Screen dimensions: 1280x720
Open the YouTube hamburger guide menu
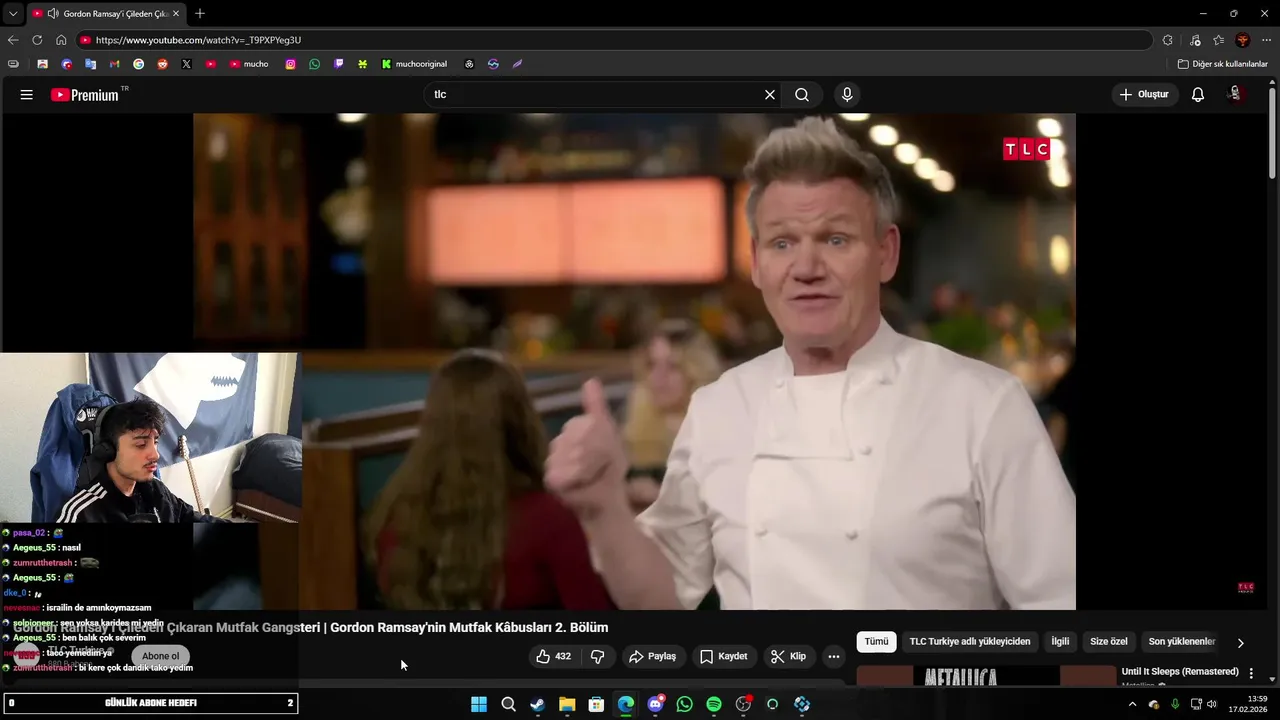[26, 95]
